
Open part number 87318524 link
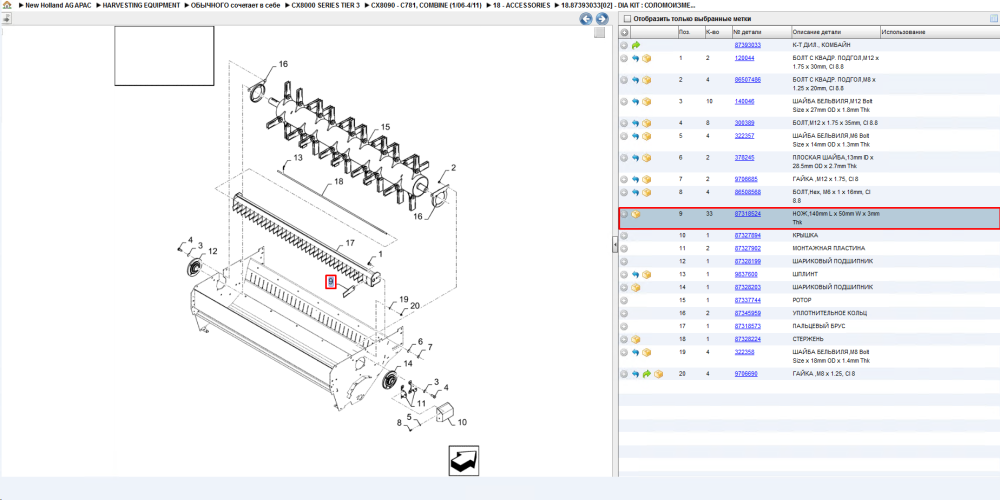coord(747,214)
